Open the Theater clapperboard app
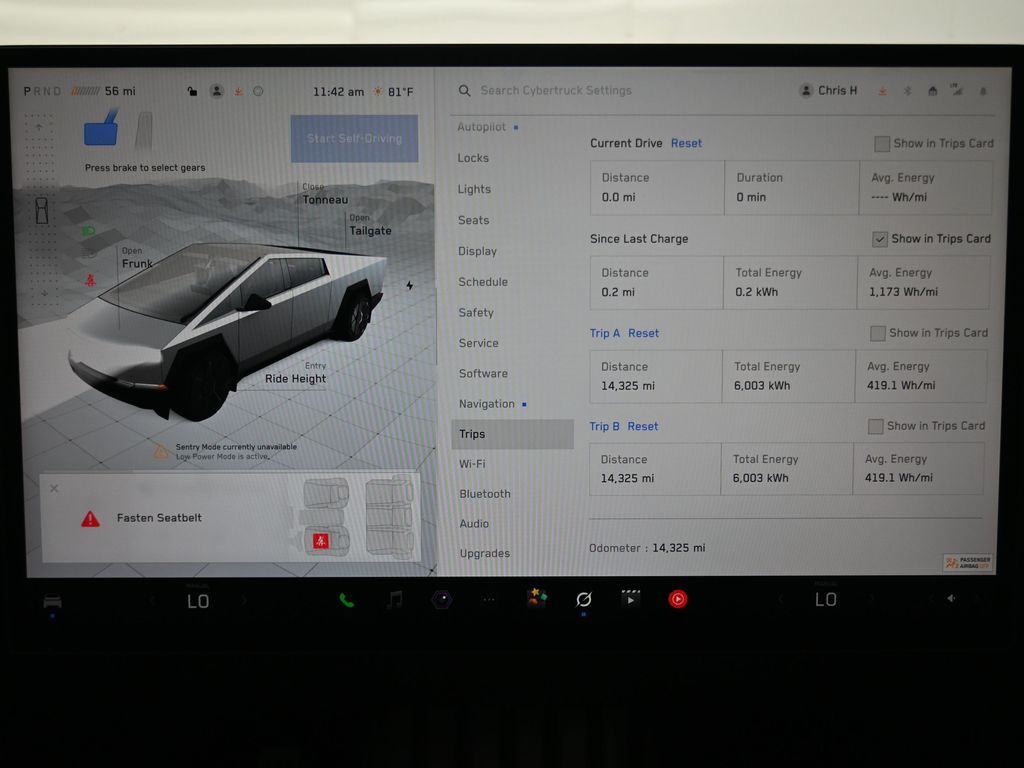Image resolution: width=1024 pixels, height=768 pixels. pos(630,599)
